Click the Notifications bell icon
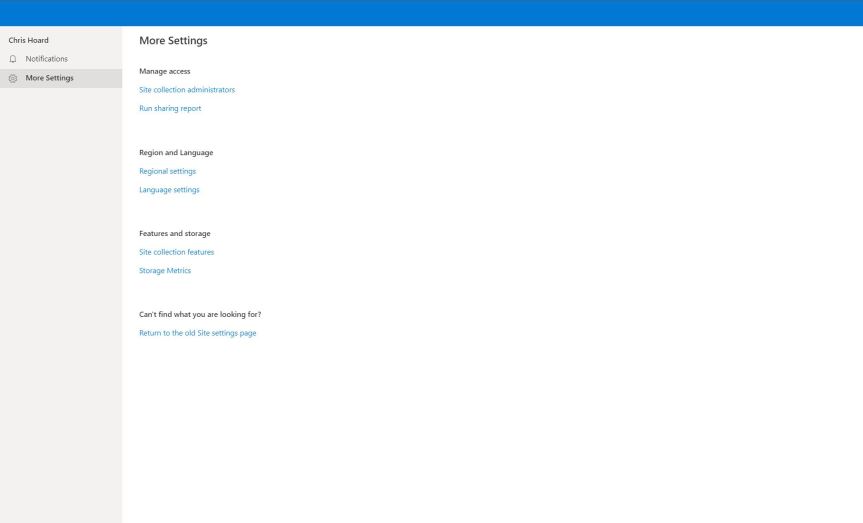This screenshot has width=863, height=523. pos(13,59)
